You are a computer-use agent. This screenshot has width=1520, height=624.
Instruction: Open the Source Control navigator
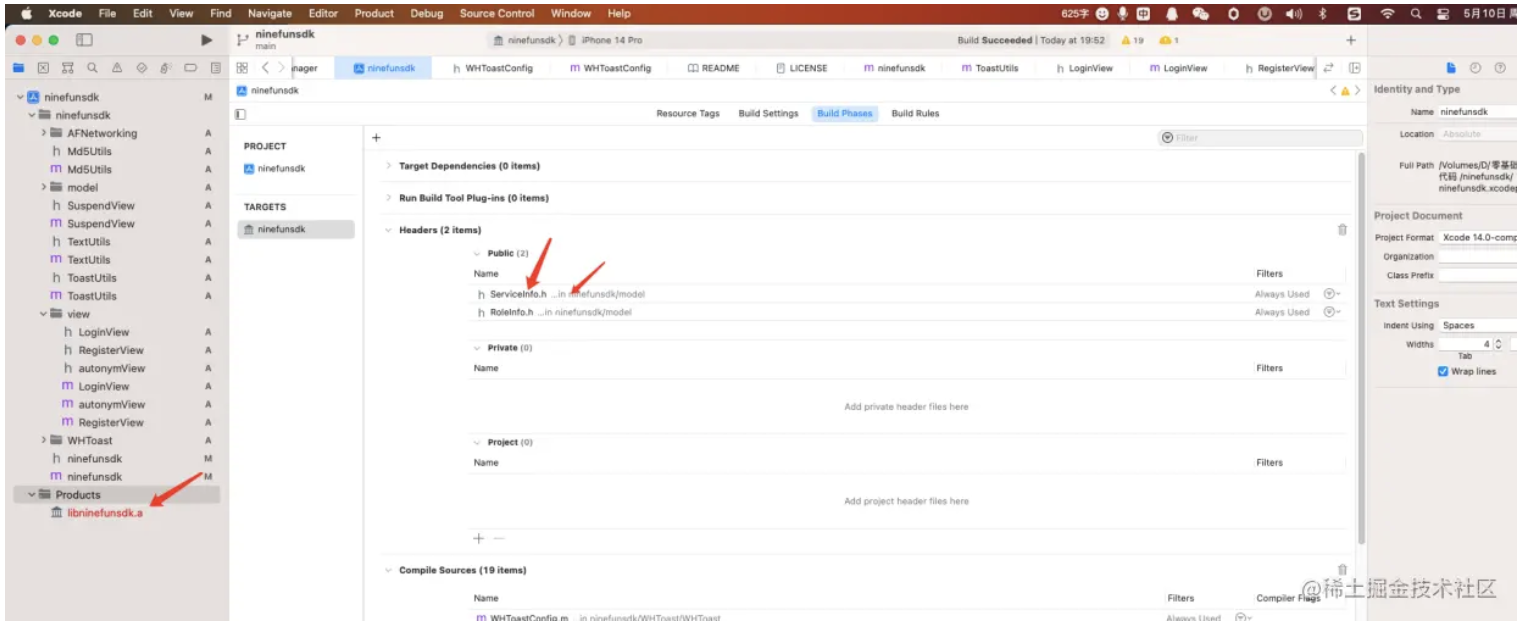tap(43, 68)
